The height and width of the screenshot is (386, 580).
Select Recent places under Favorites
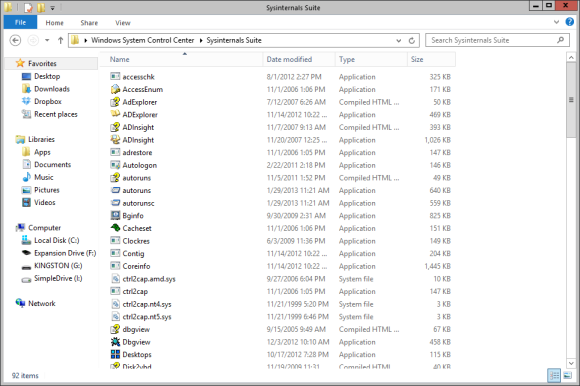(x=56, y=114)
